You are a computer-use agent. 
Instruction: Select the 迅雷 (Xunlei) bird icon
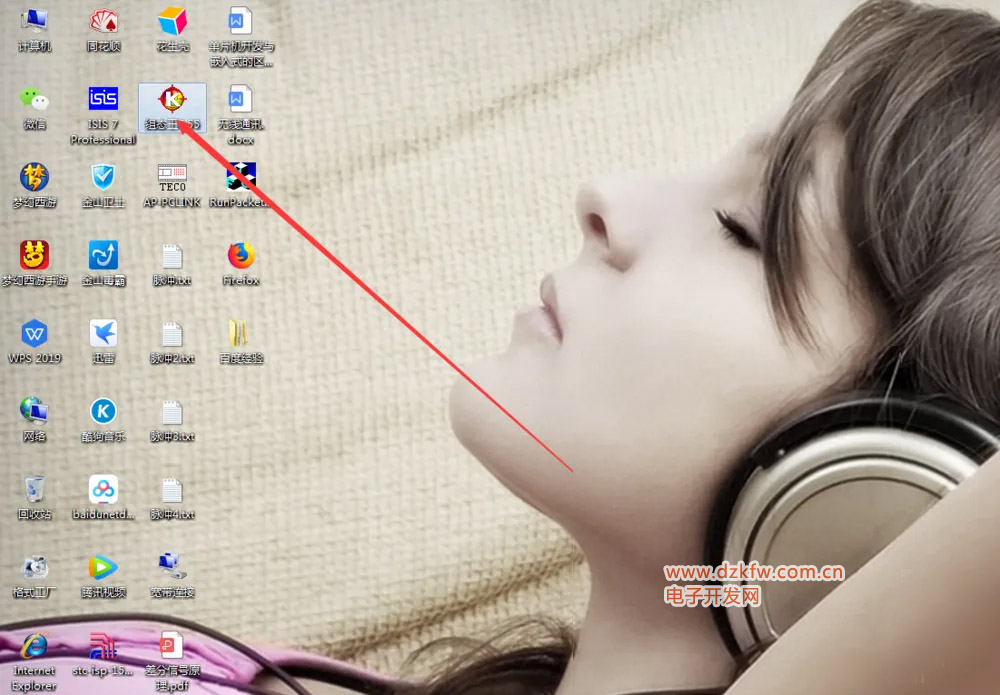tap(103, 334)
